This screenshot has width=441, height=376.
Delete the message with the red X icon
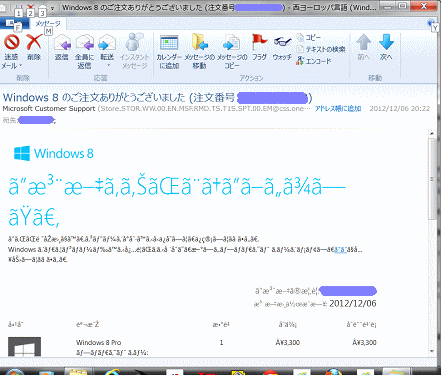pyautogui.click(x=34, y=43)
